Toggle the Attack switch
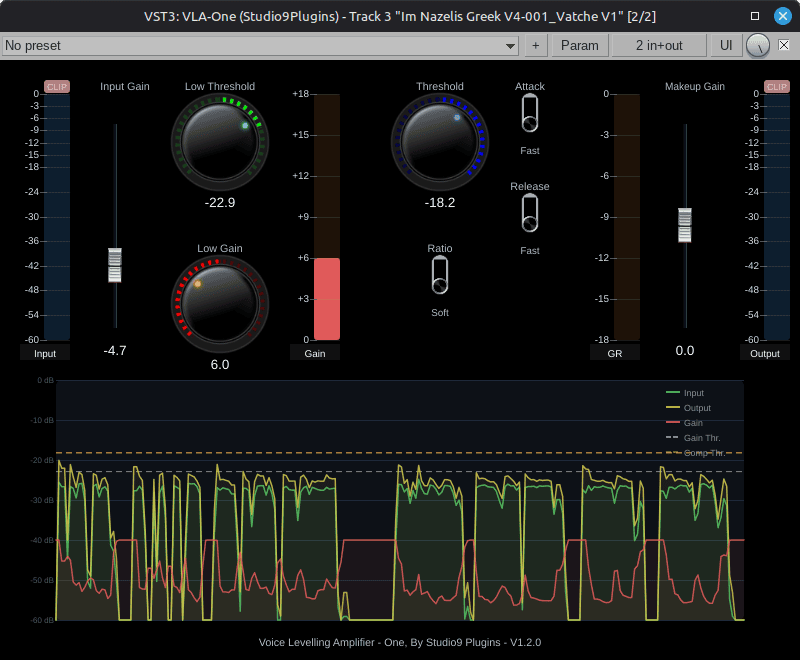Screen dimensions: 800x660 530,114
